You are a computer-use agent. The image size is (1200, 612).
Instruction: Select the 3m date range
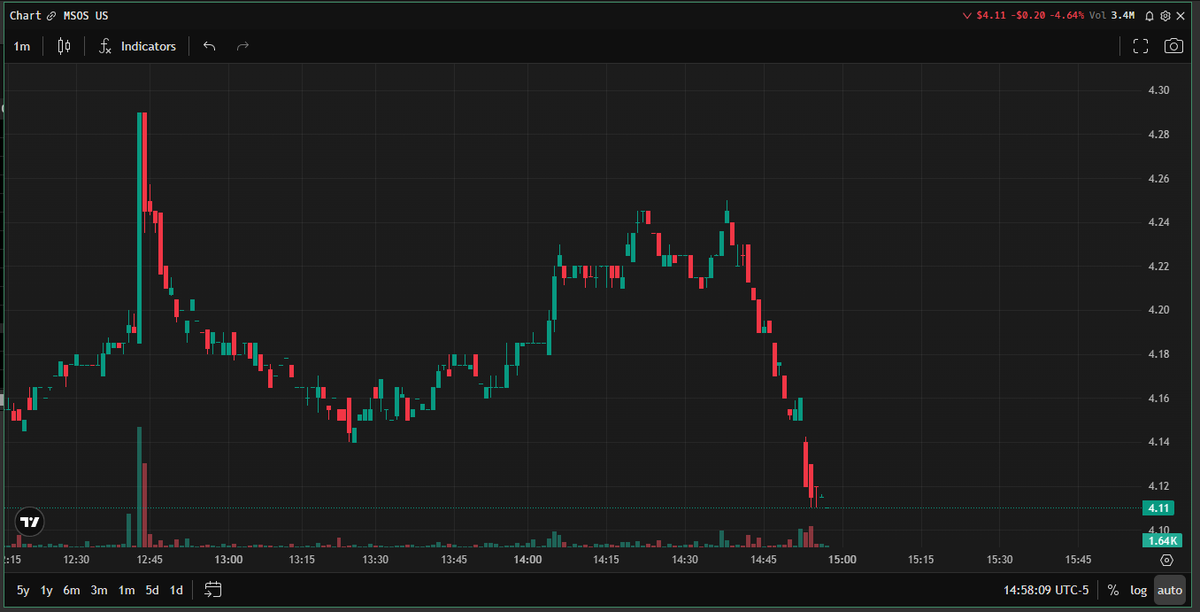(x=99, y=590)
